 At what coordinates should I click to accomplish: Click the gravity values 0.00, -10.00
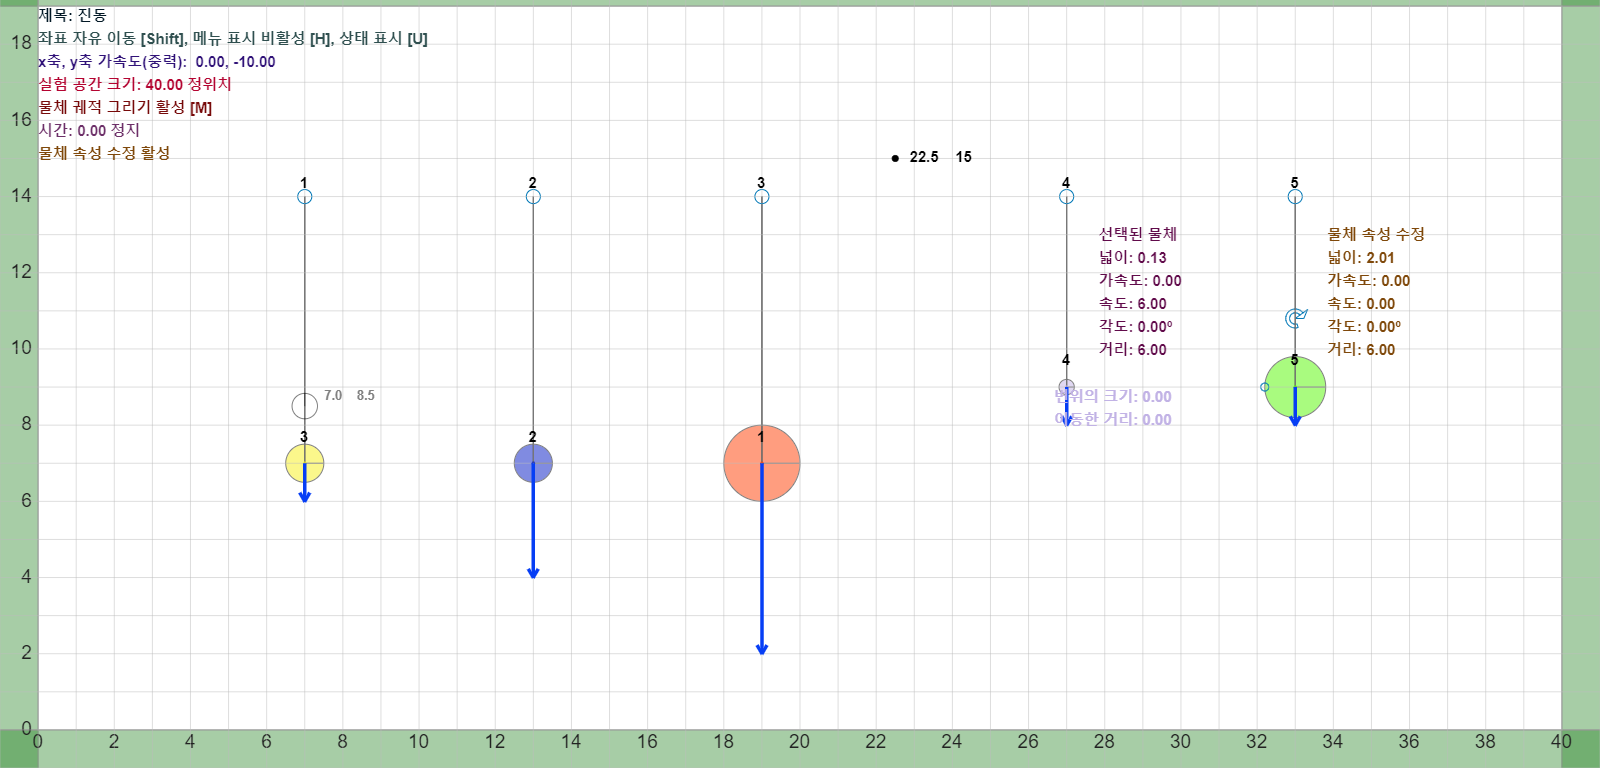coord(235,62)
